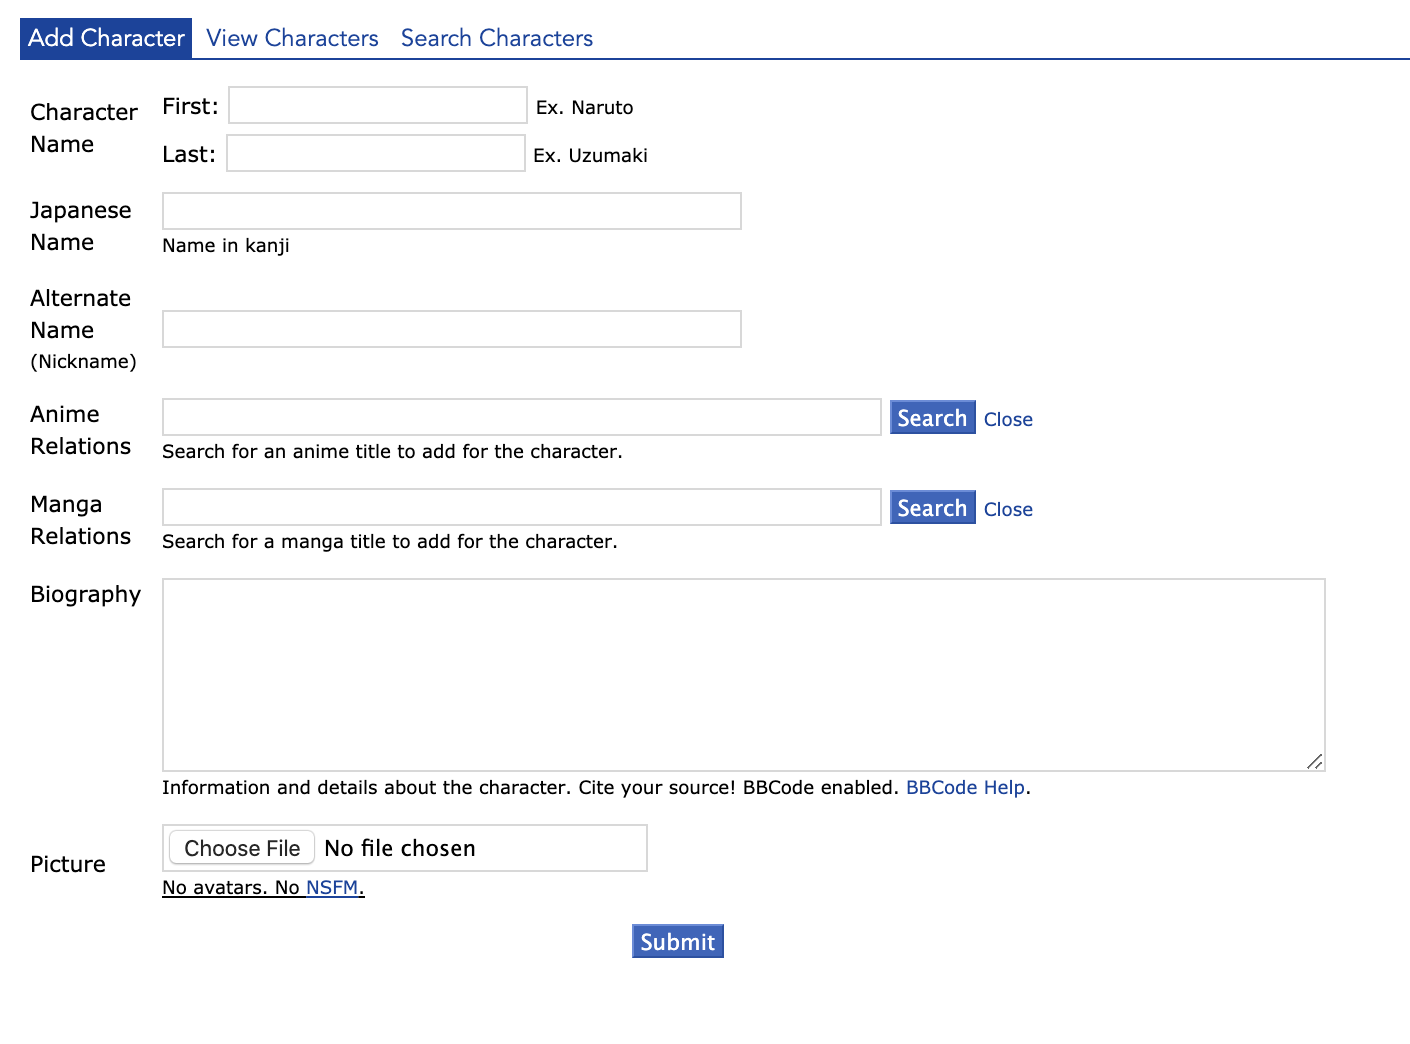Click into the Last name field
The width and height of the screenshot is (1410, 1044).
(x=375, y=153)
